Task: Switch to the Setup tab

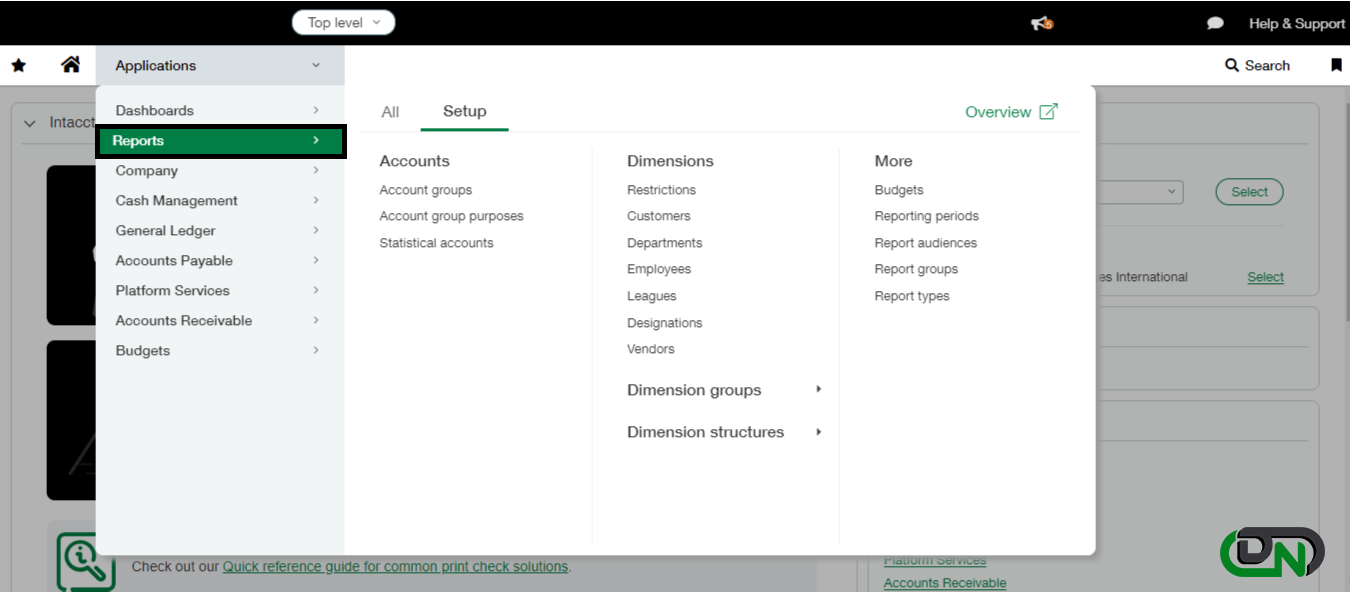Action: tap(464, 112)
